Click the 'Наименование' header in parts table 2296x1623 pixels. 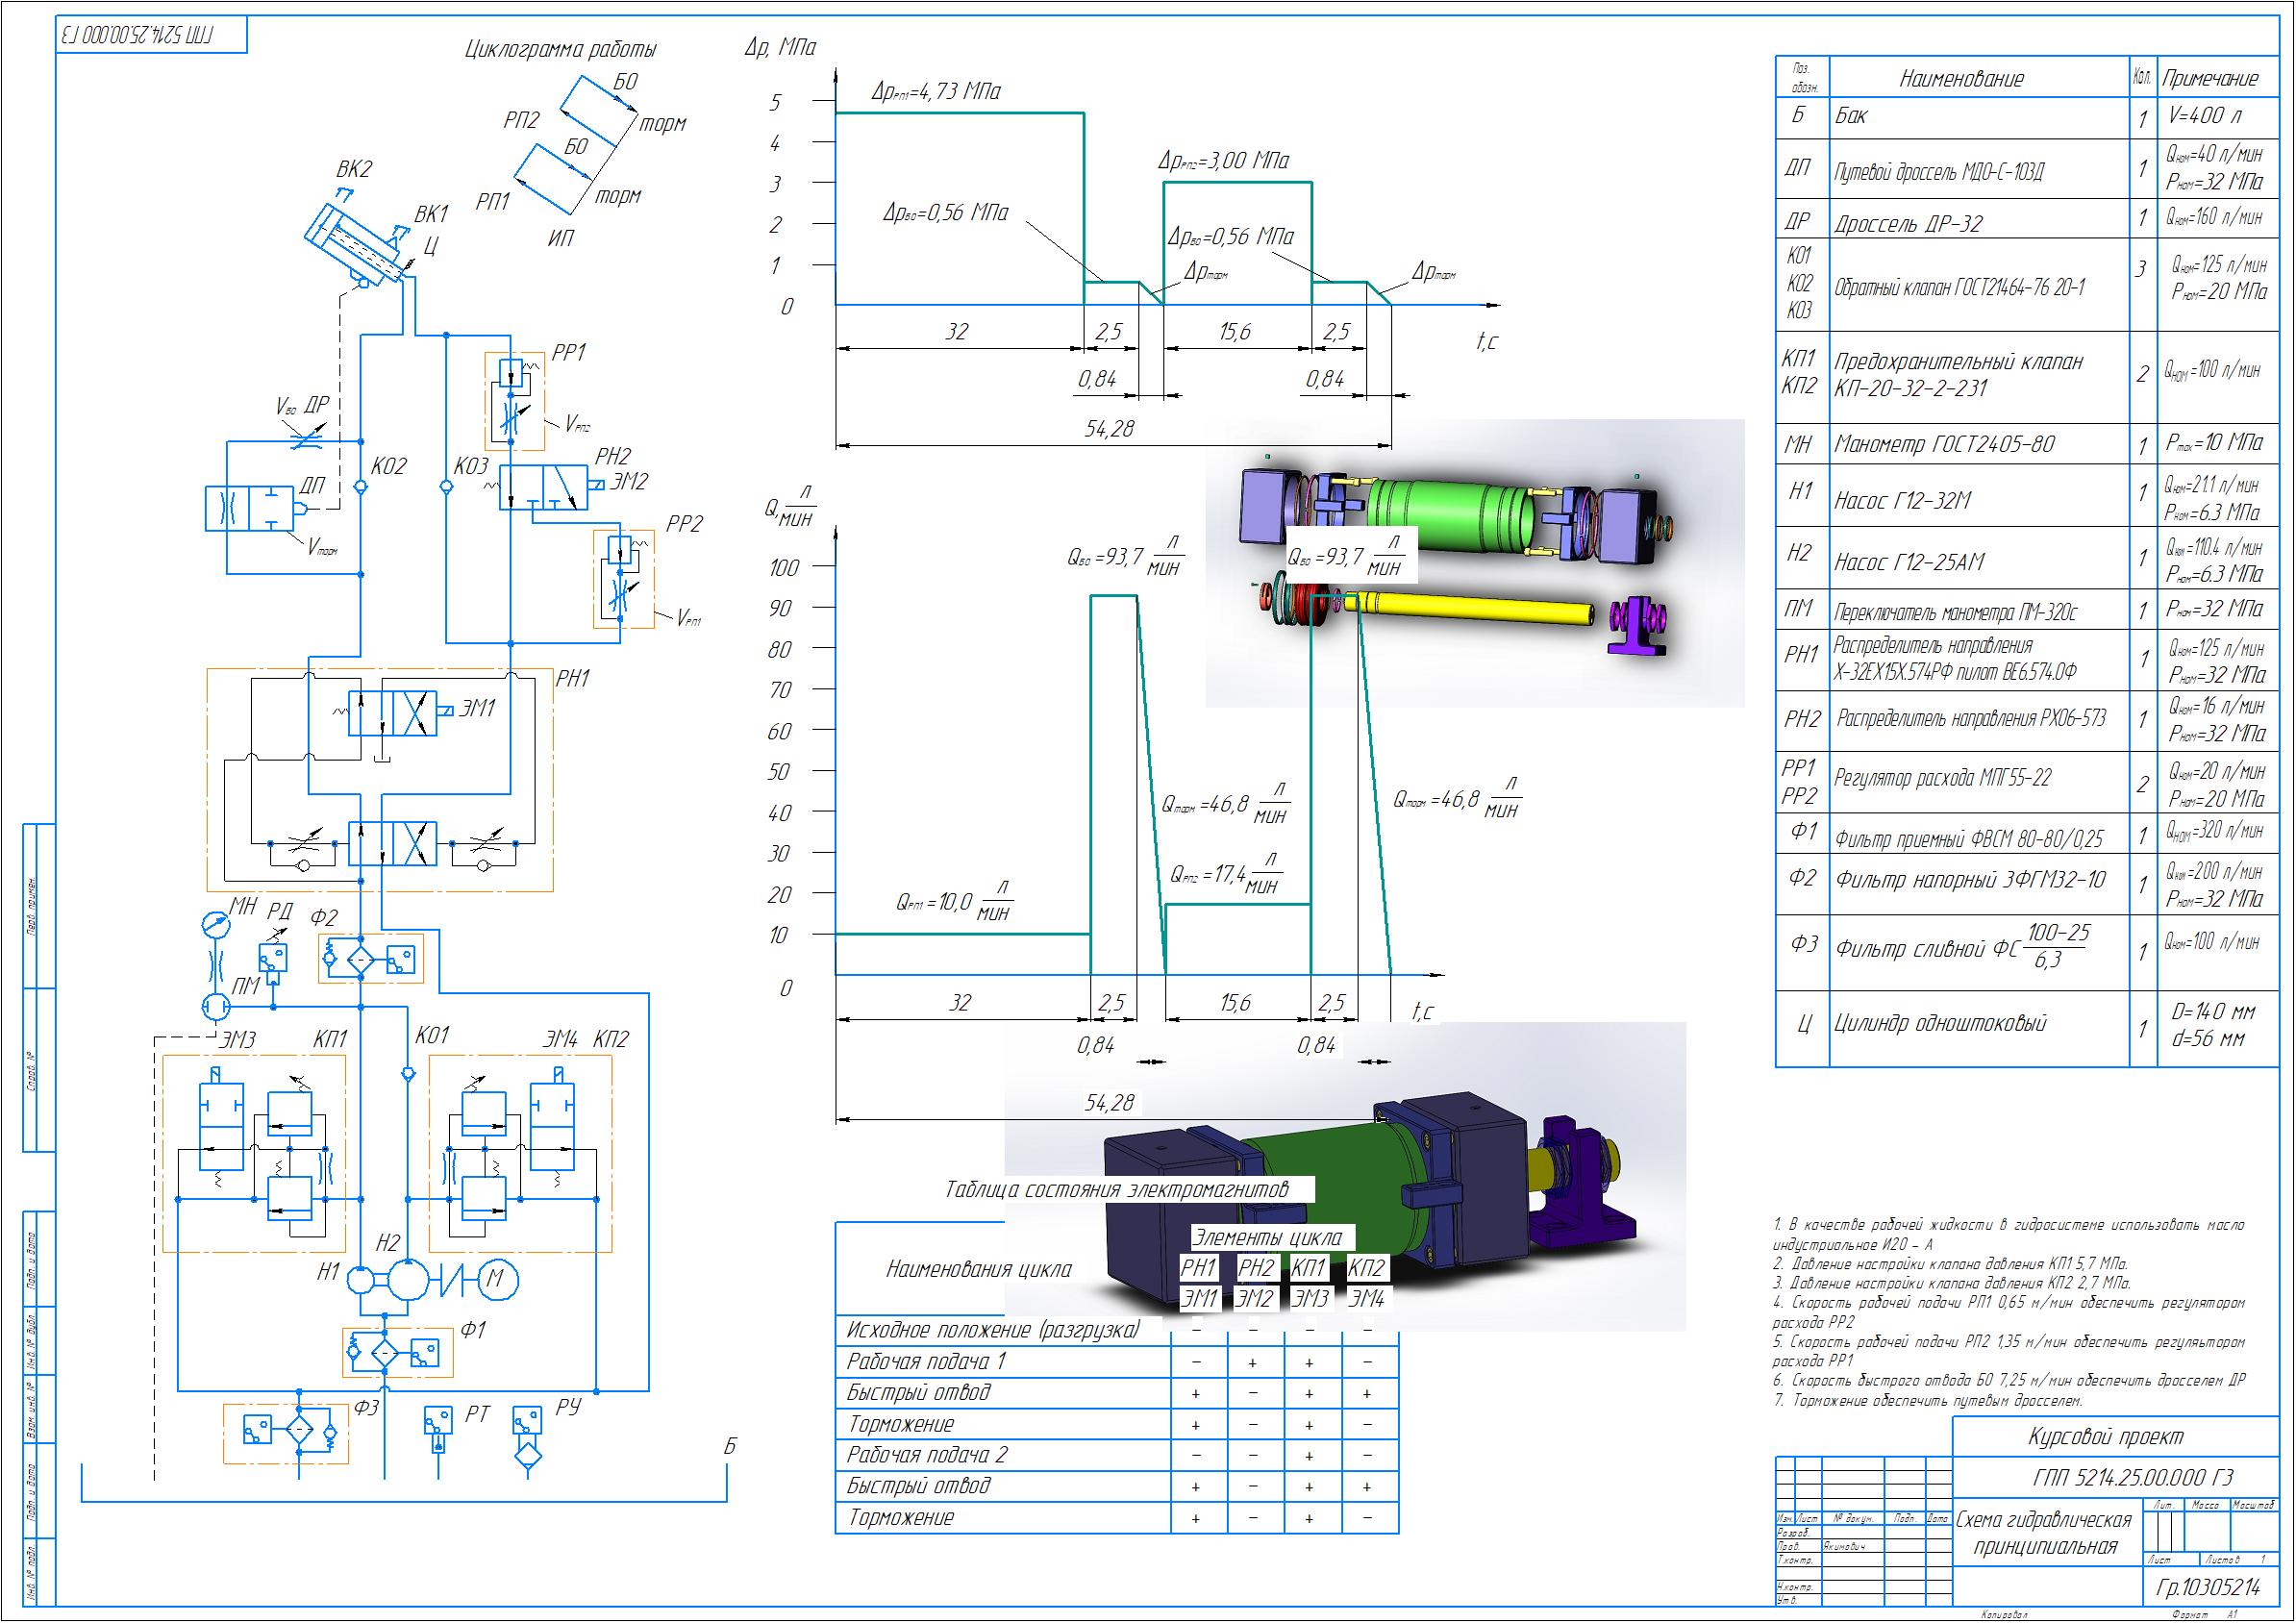pyautogui.click(x=1961, y=79)
